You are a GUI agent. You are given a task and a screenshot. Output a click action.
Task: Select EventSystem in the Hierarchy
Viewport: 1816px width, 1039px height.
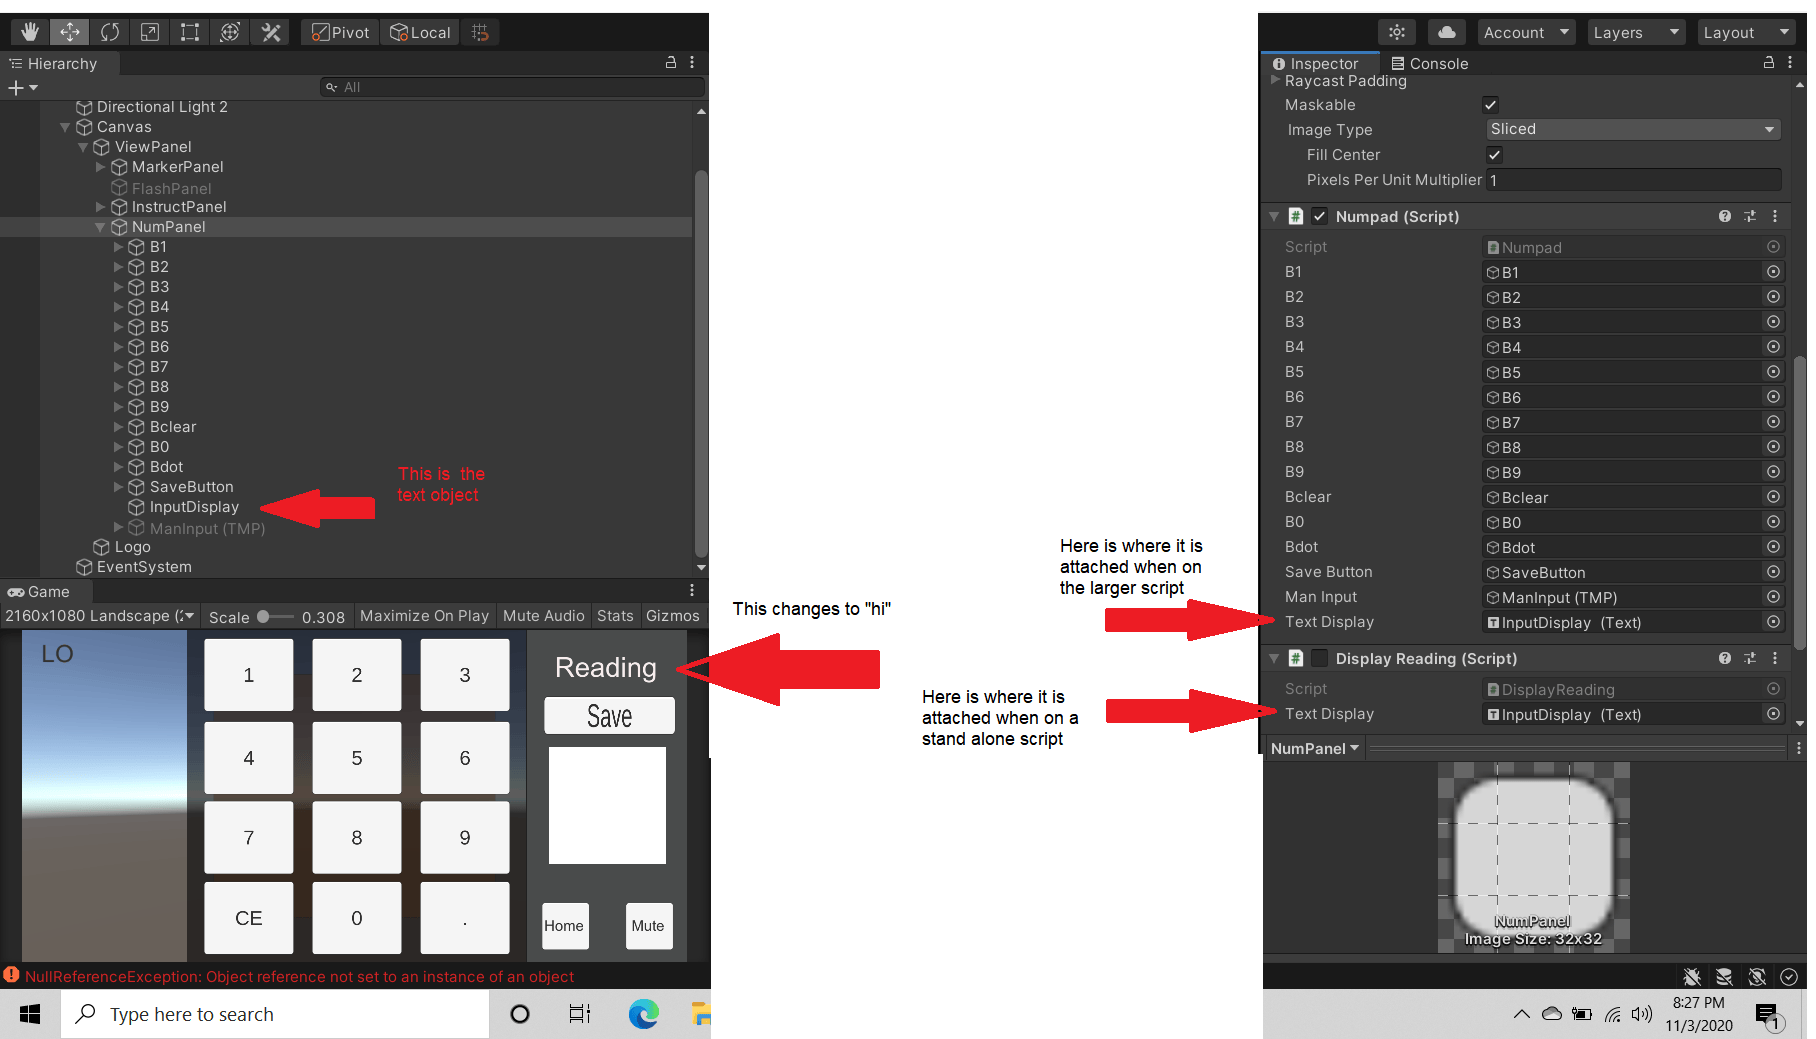pos(143,567)
